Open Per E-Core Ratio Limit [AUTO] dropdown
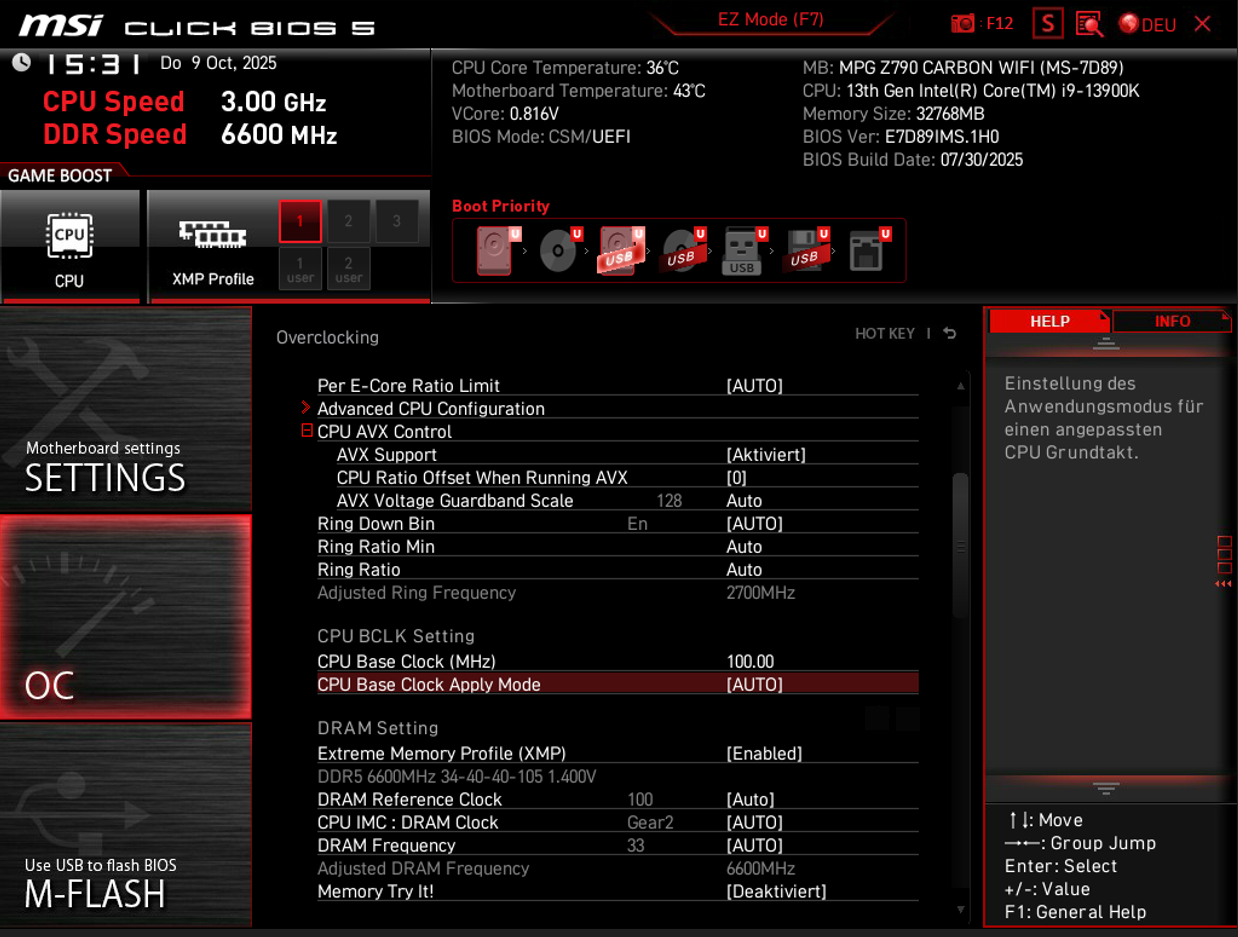The width and height of the screenshot is (1238, 937). click(754, 386)
